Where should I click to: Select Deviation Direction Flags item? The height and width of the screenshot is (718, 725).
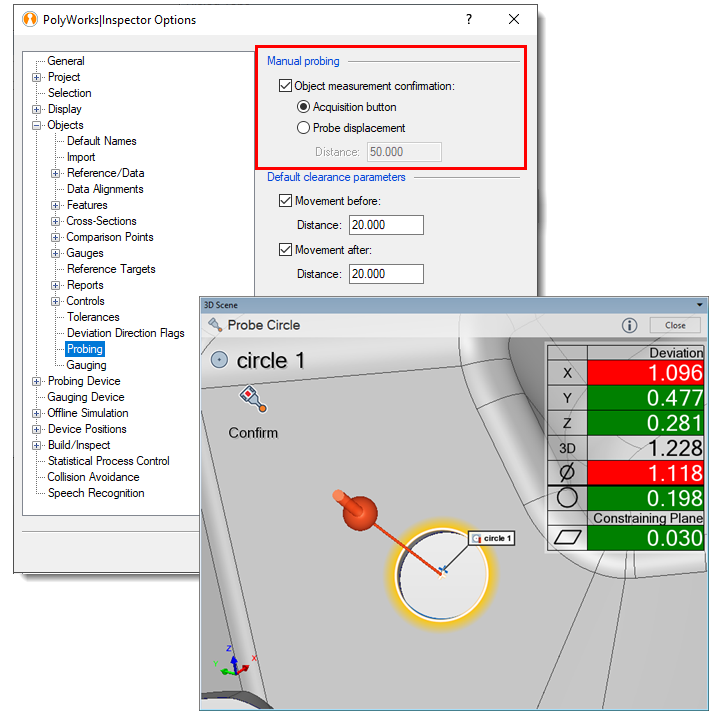(x=125, y=333)
